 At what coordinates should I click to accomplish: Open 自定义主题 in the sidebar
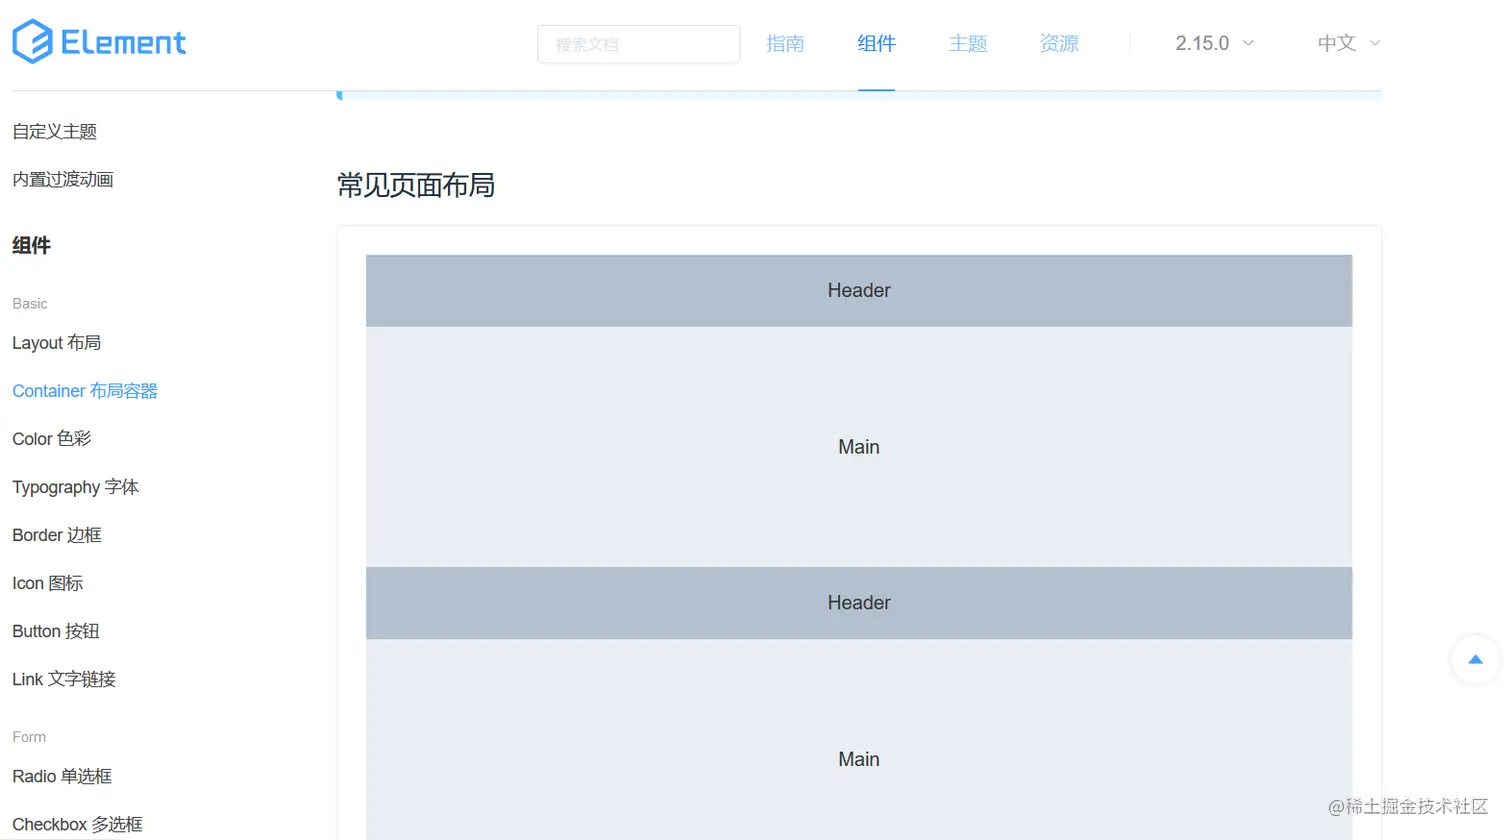click(55, 131)
